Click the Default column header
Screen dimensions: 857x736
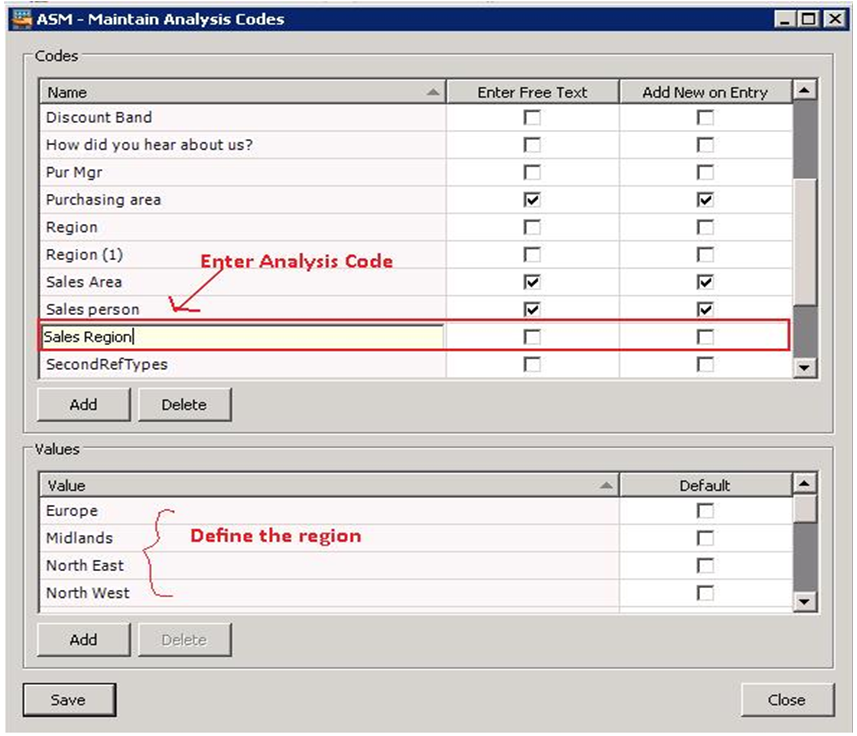pos(705,485)
